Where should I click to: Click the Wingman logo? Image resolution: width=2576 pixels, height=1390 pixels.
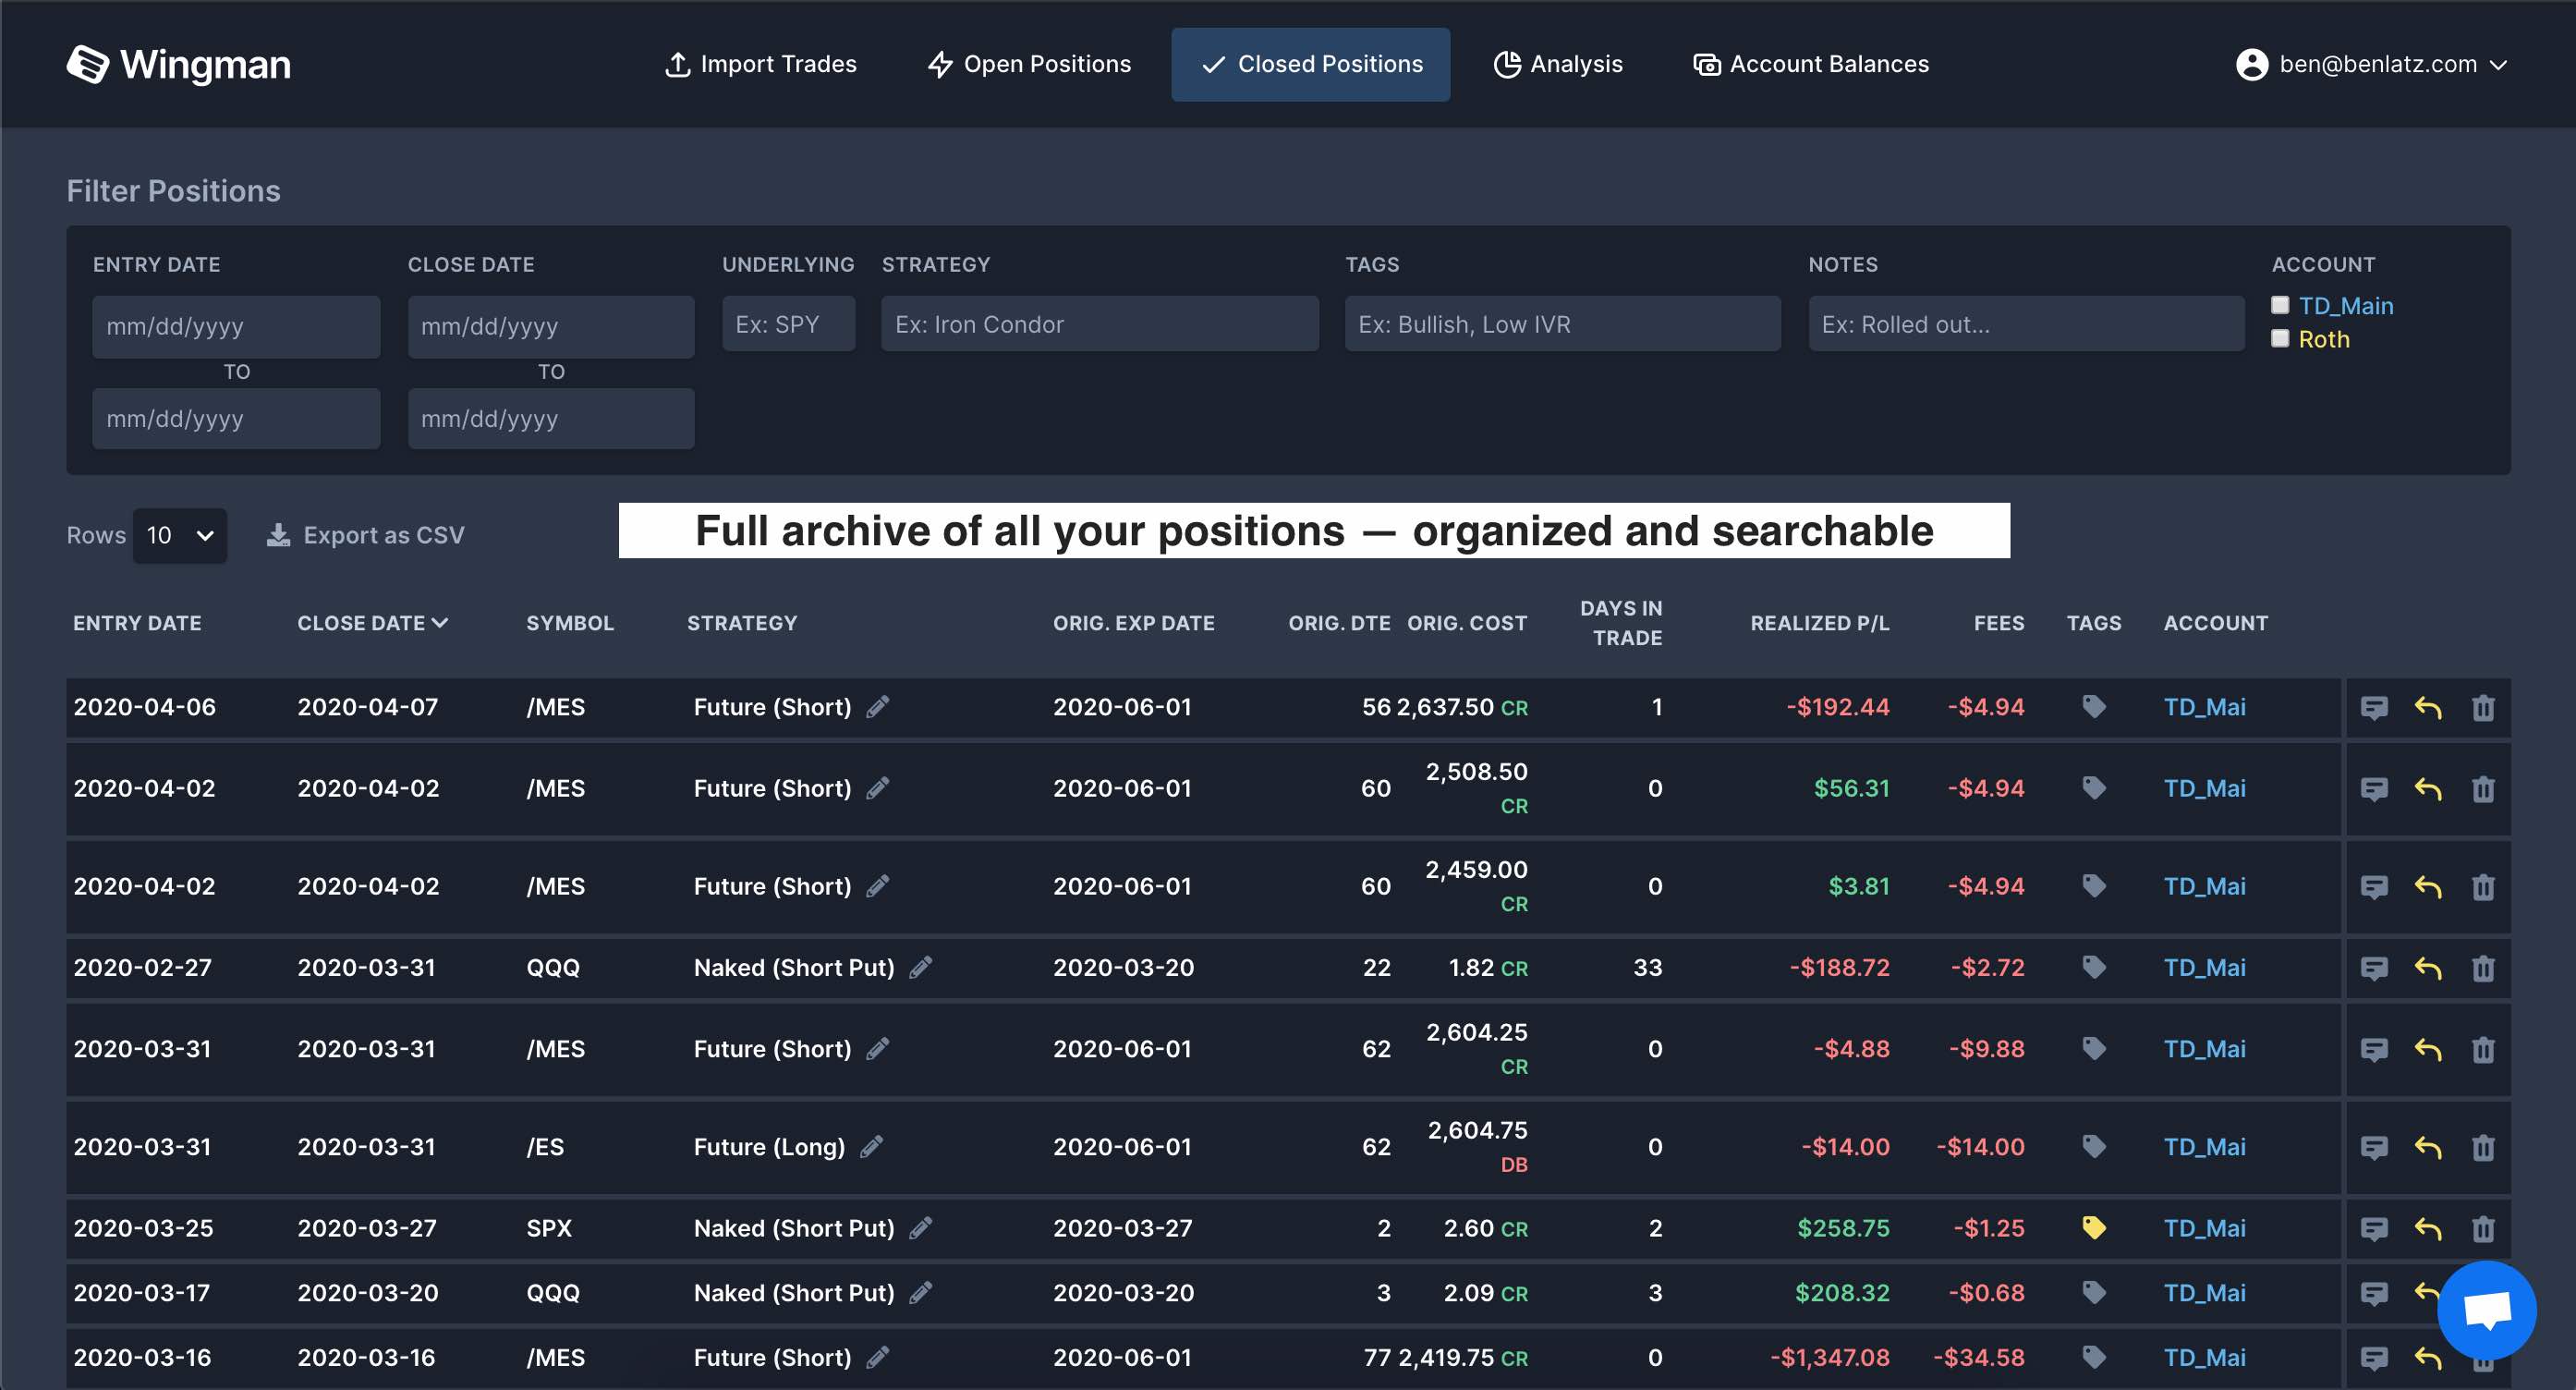[179, 65]
